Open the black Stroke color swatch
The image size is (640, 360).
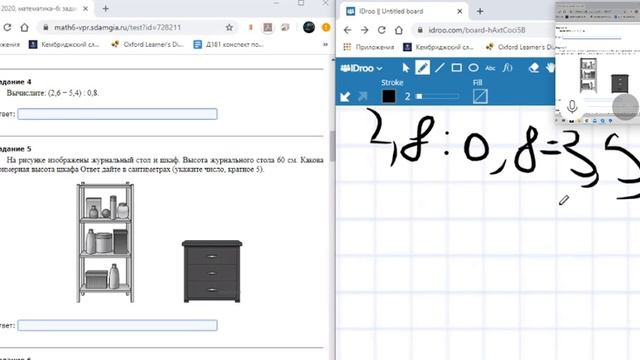[x=389, y=96]
